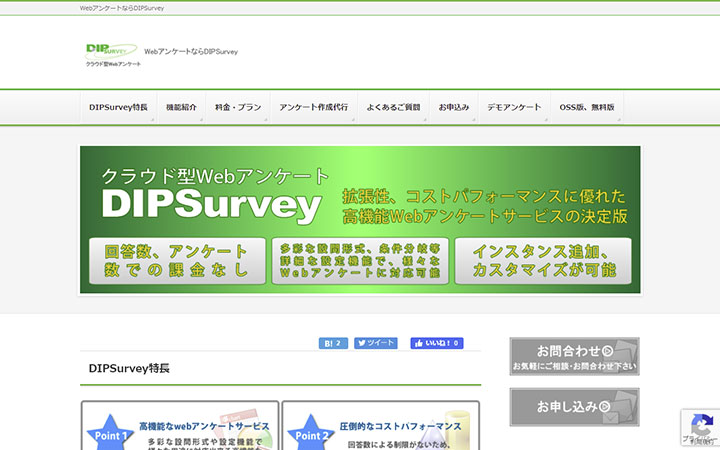Click the main green DIPSurvey hero banner
The image size is (720, 450).
click(x=360, y=219)
